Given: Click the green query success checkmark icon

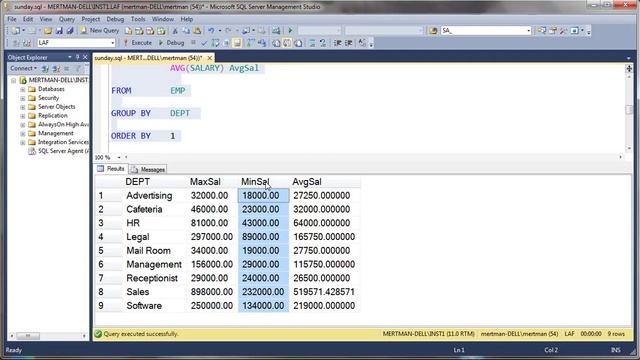Looking at the screenshot, I should (x=98, y=334).
